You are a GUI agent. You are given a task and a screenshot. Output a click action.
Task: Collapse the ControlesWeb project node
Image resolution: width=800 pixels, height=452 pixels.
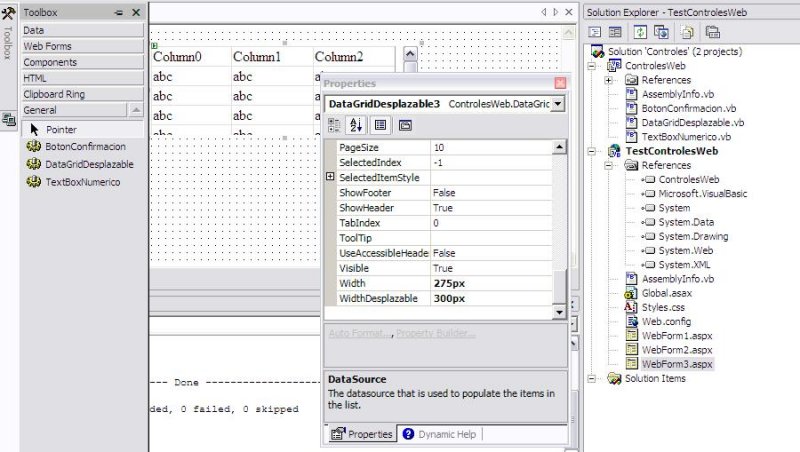[591, 66]
